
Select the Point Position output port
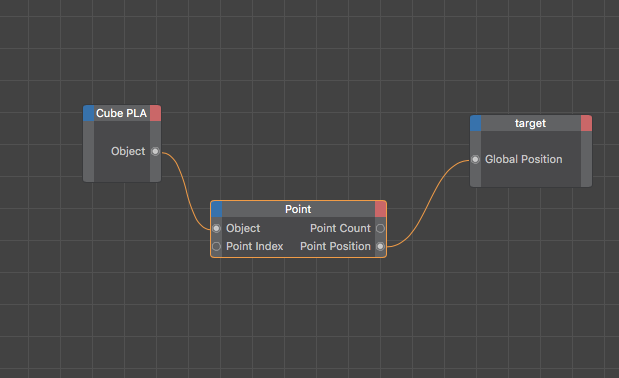tap(380, 247)
